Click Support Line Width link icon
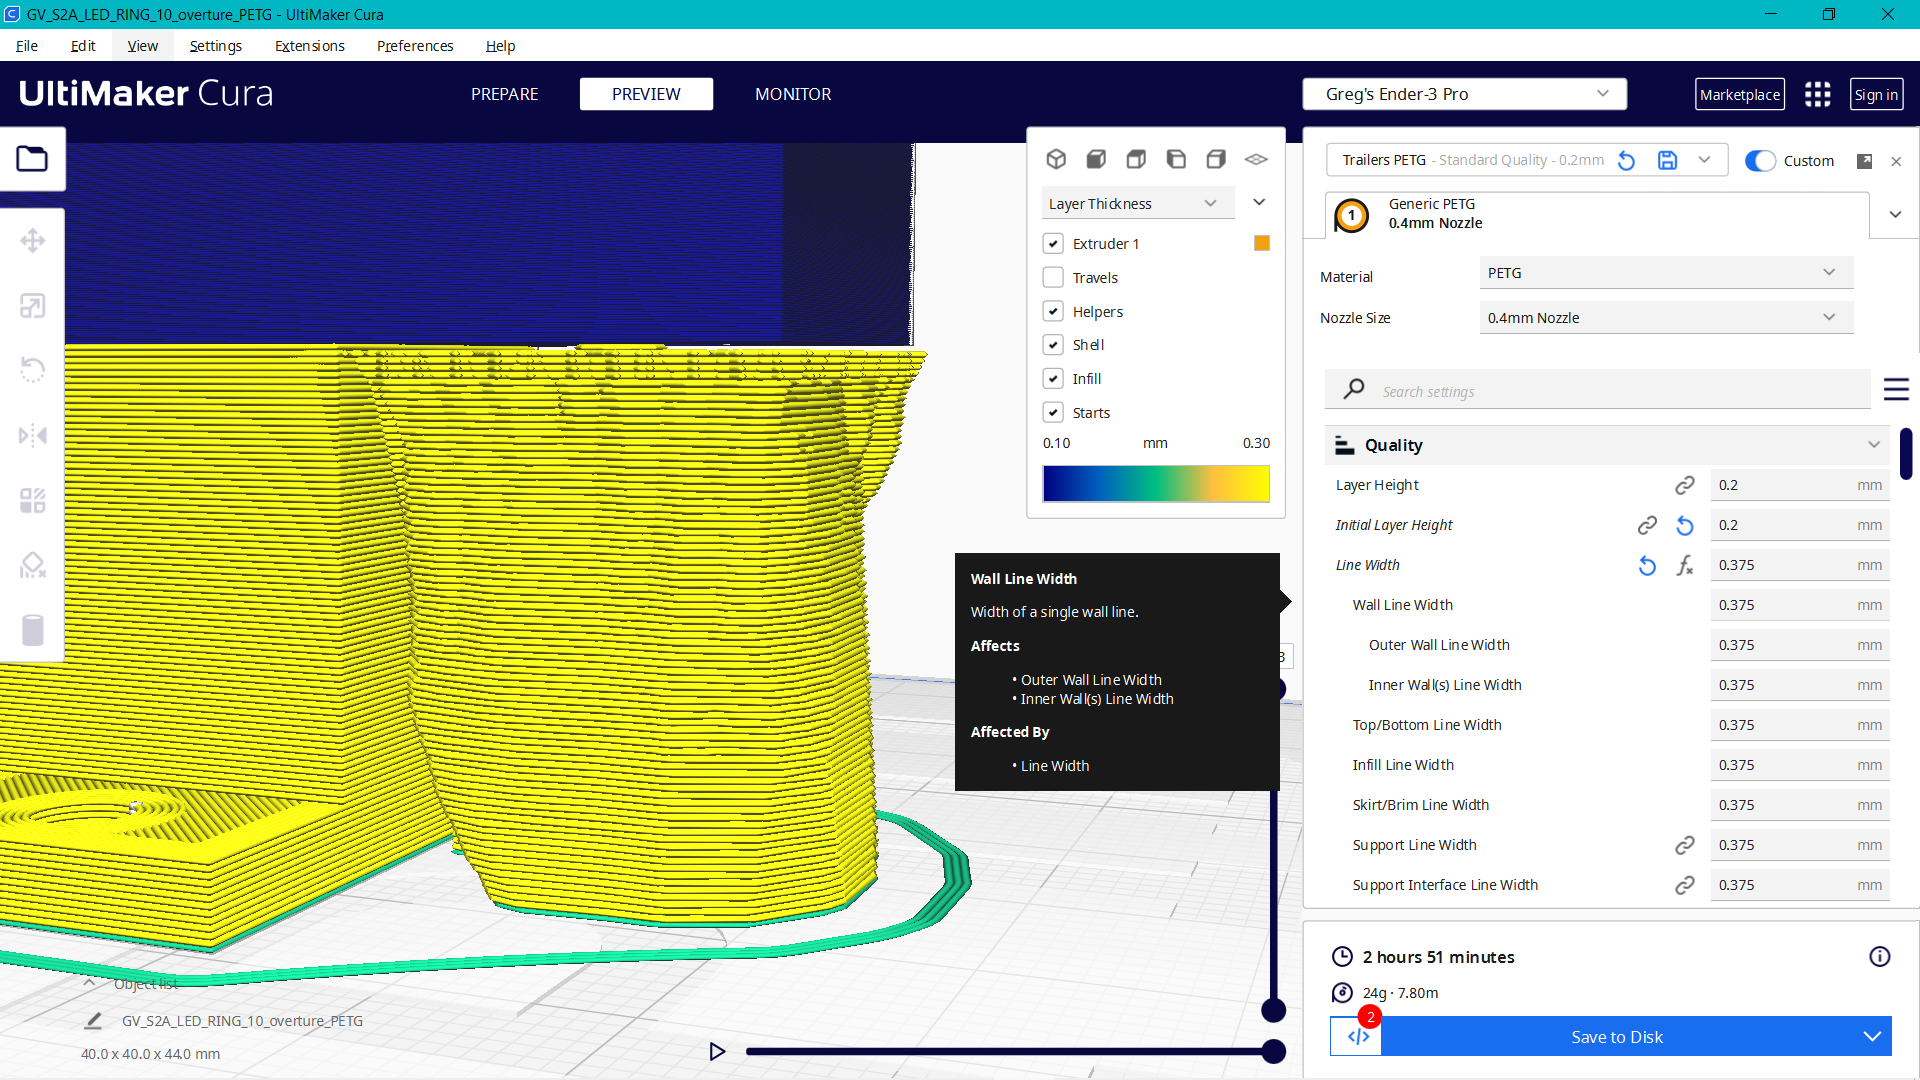Screen dimensions: 1920x1080 tap(1685, 845)
